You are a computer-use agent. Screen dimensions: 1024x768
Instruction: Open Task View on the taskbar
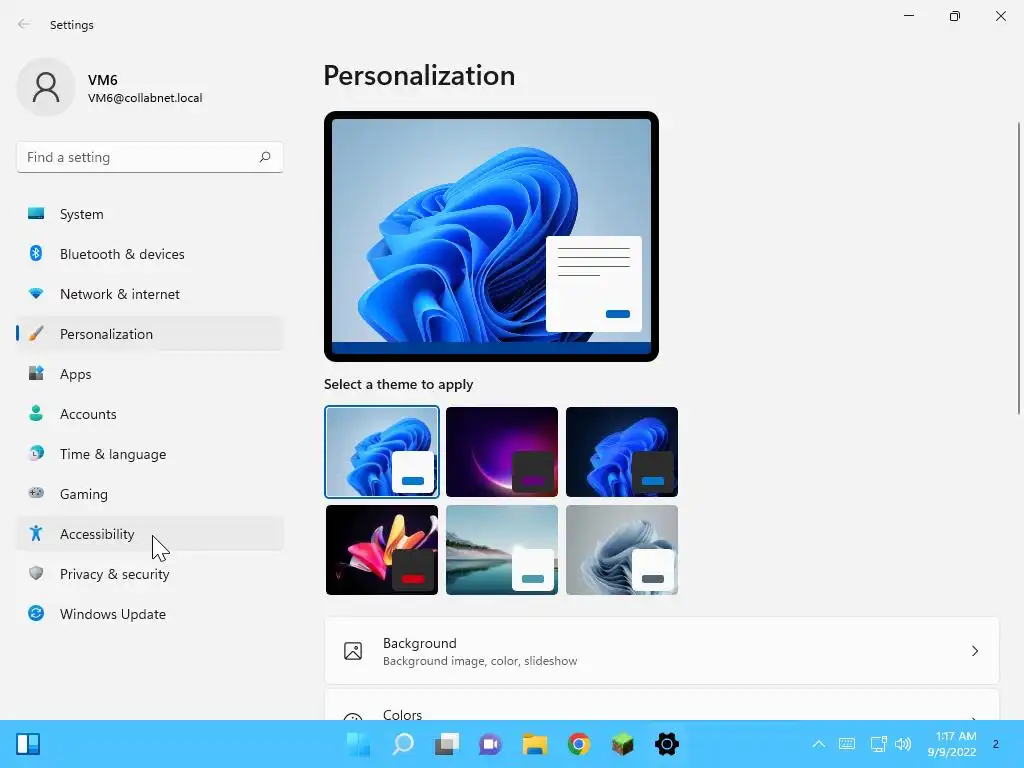(x=447, y=744)
